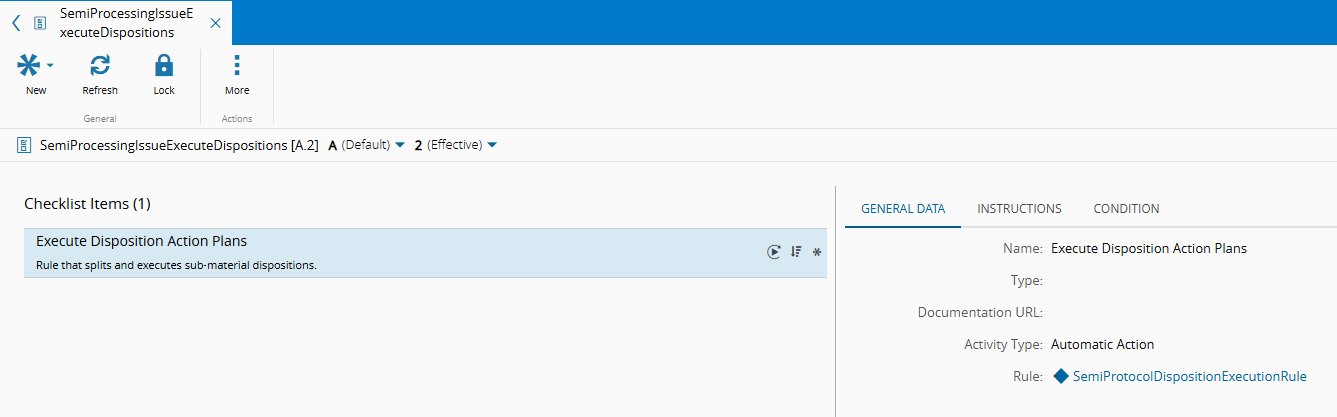Click the checklist icon beside the page title
Viewport: 1337px width, 417px height.
point(25,145)
